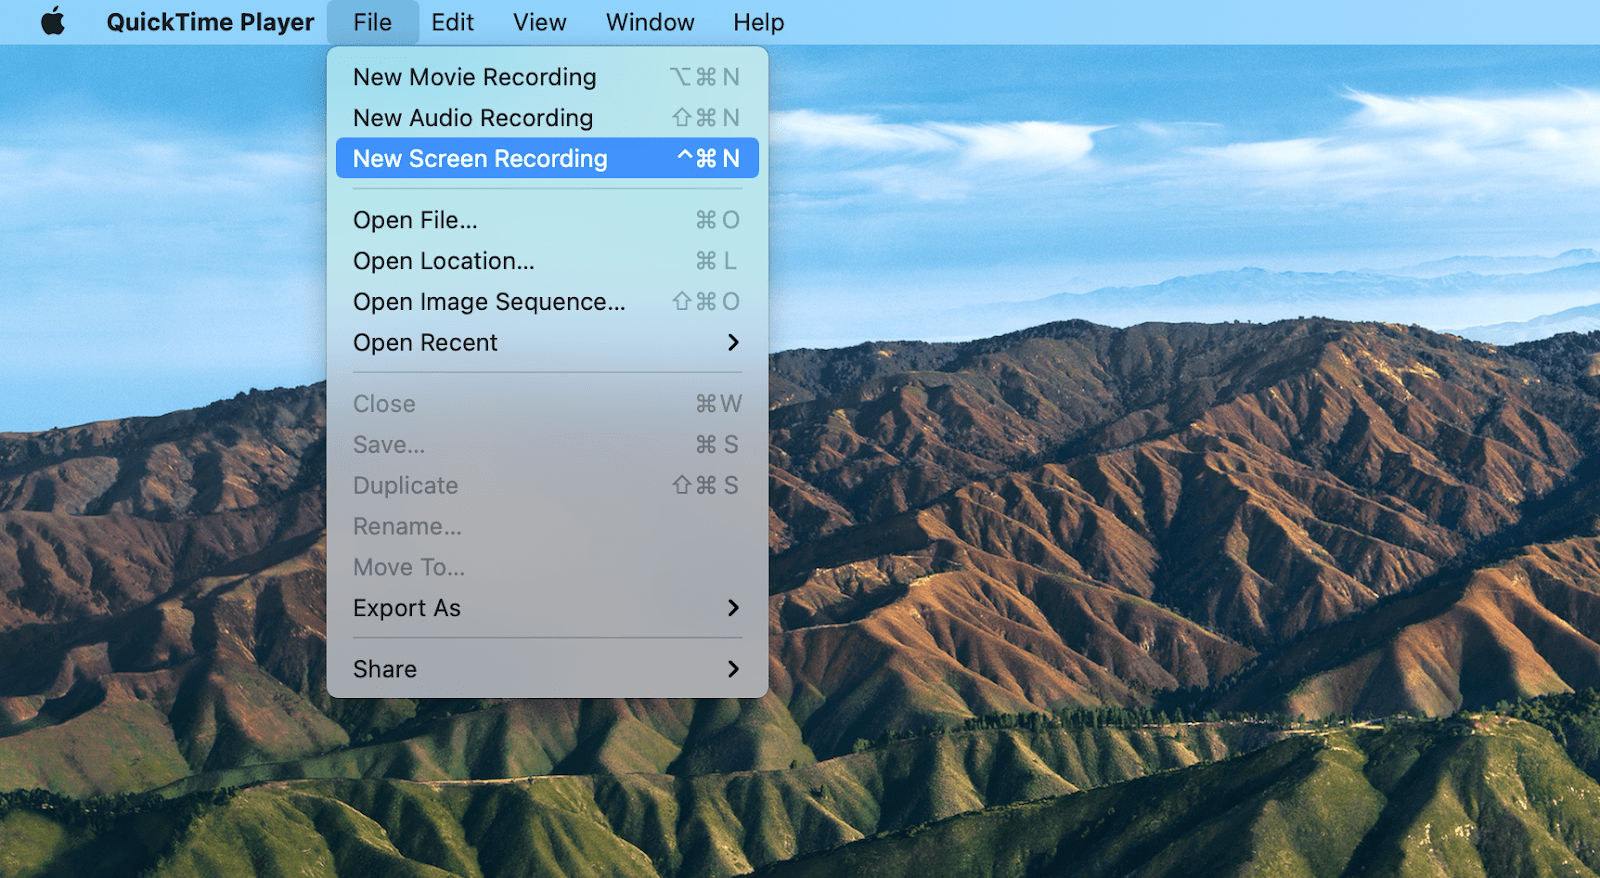Open the Help menu
The height and width of the screenshot is (878, 1600).
coord(758,22)
